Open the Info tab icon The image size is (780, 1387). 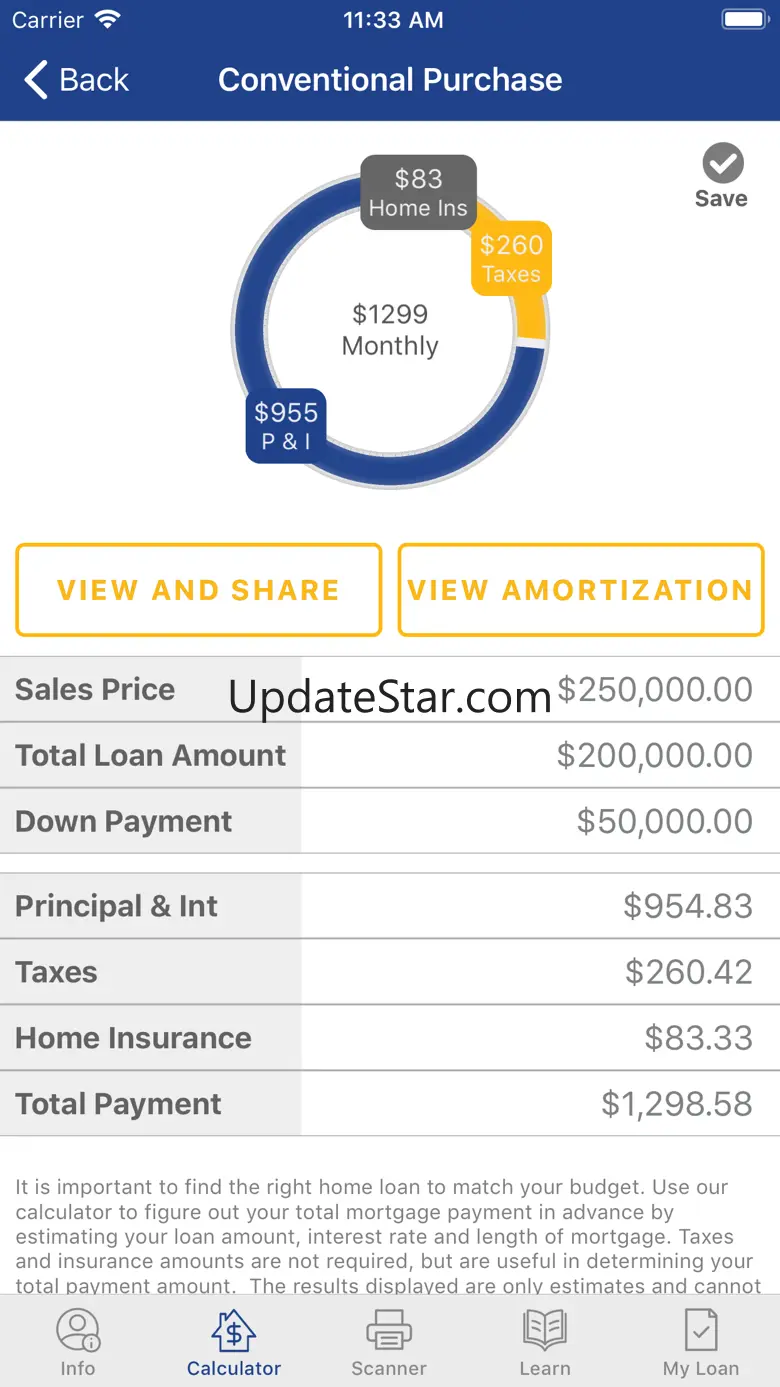(77, 1331)
